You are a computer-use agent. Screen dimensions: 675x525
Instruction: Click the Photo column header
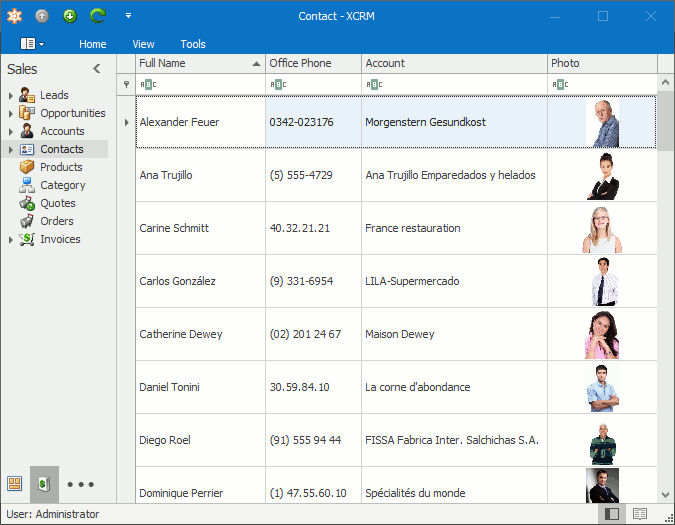(602, 63)
